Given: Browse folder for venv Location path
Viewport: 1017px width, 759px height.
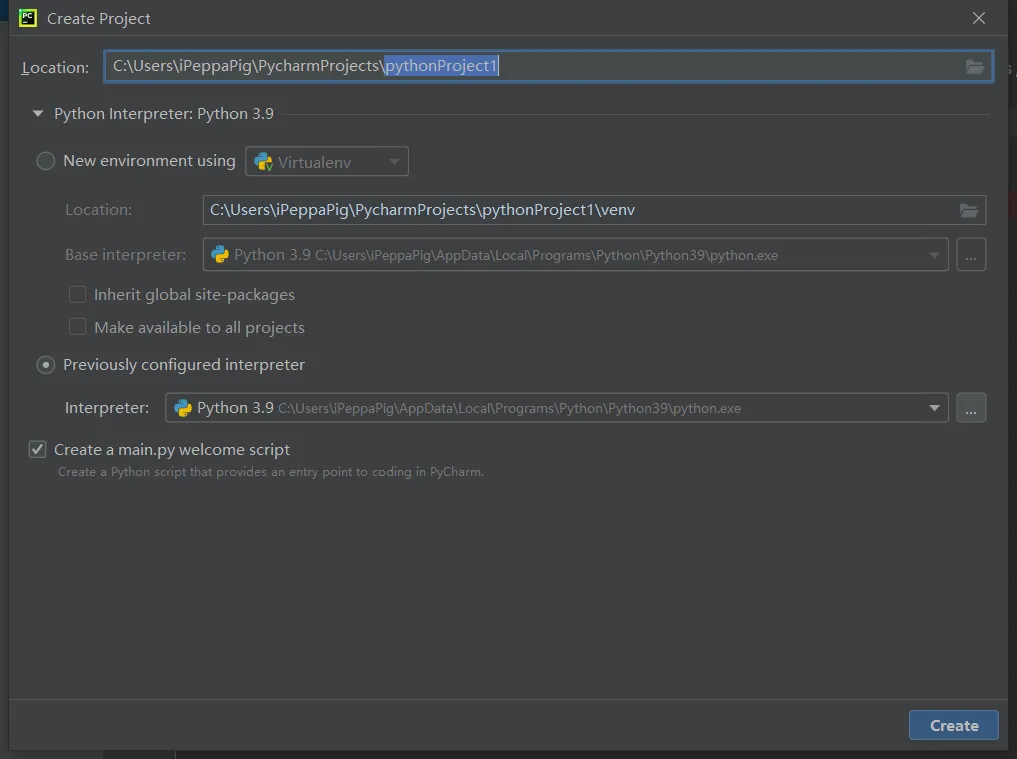Looking at the screenshot, I should click(969, 210).
